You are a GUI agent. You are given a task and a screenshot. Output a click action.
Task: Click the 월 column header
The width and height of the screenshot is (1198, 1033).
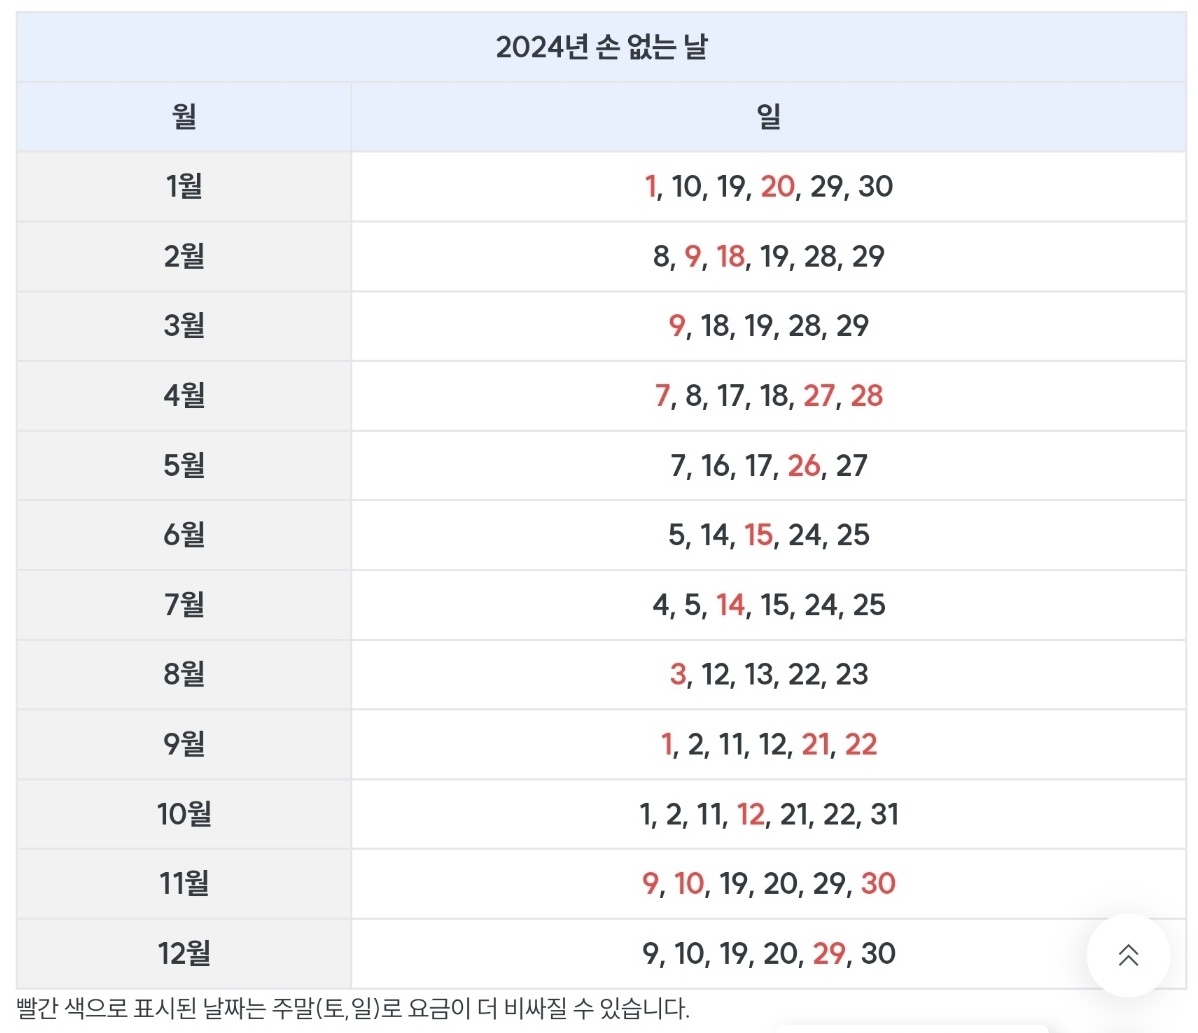pos(183,115)
